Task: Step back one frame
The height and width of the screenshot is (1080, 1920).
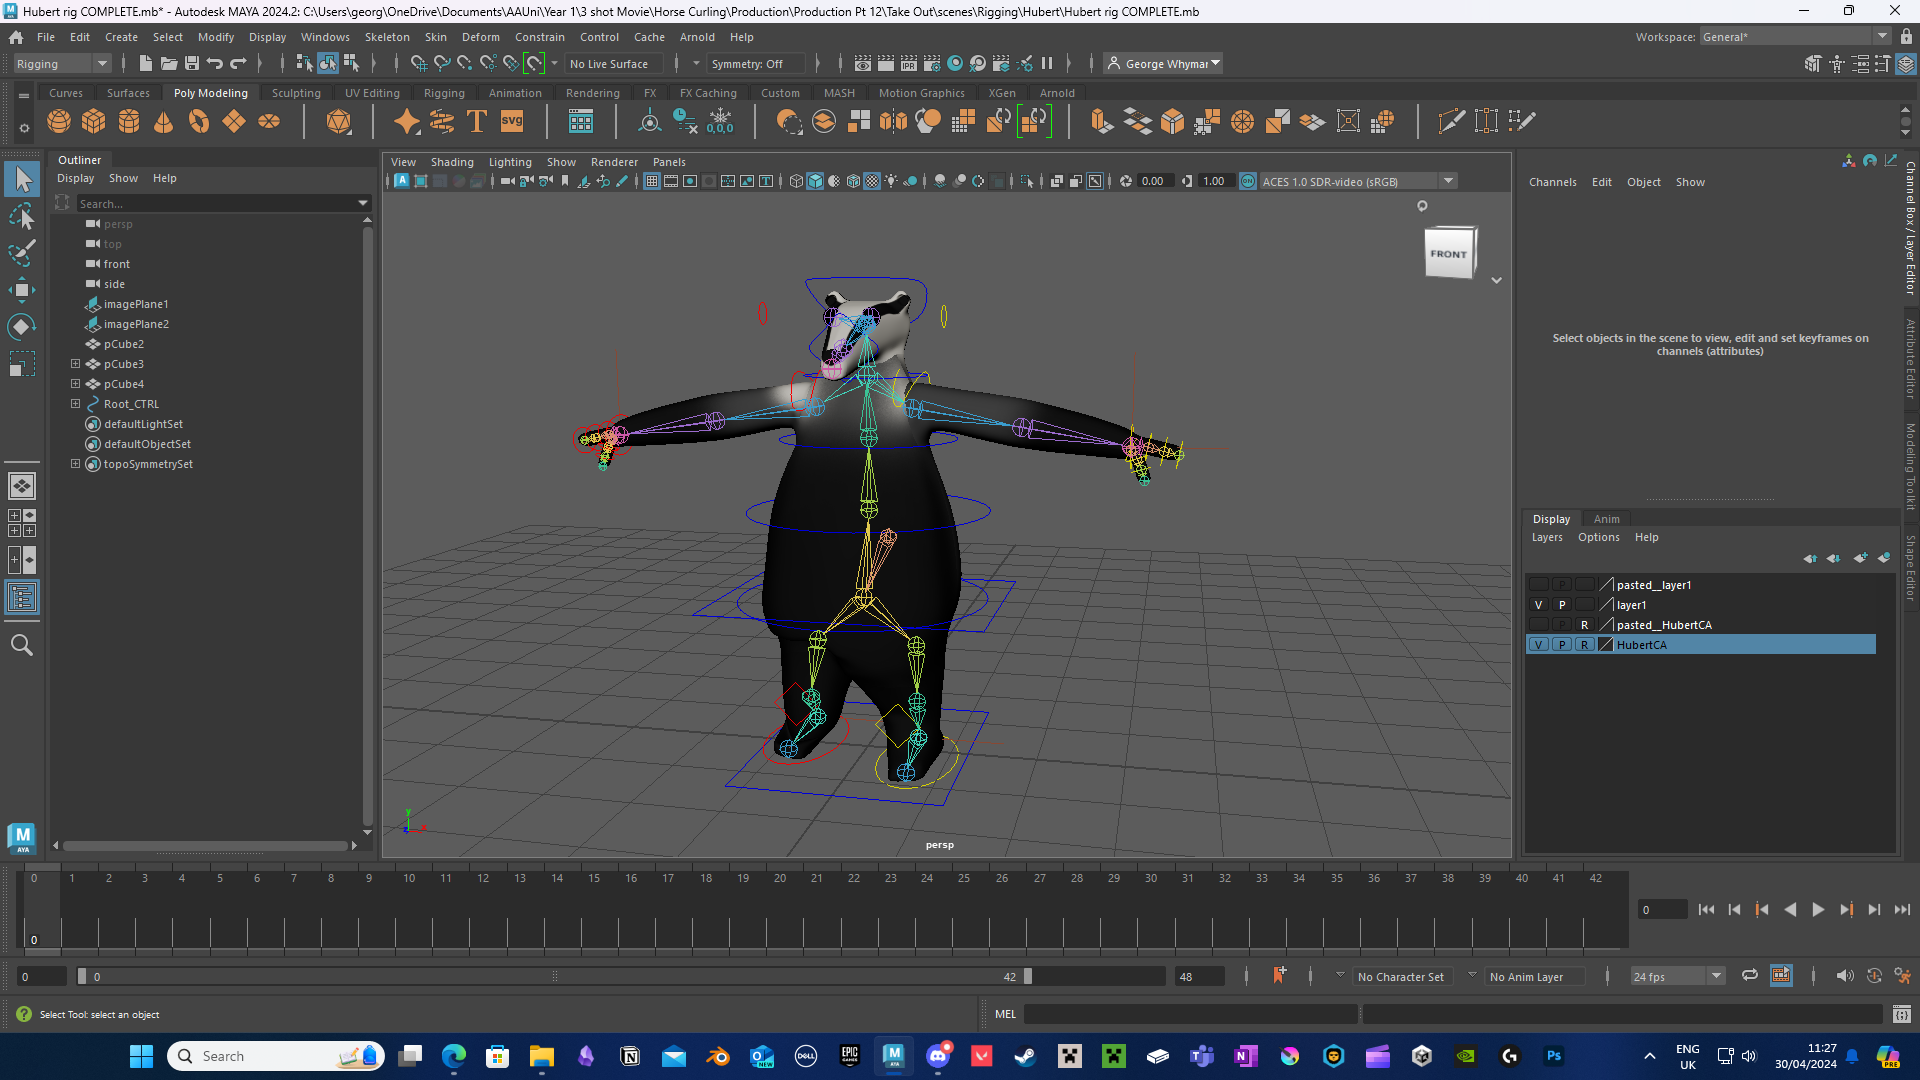Action: 1734,909
